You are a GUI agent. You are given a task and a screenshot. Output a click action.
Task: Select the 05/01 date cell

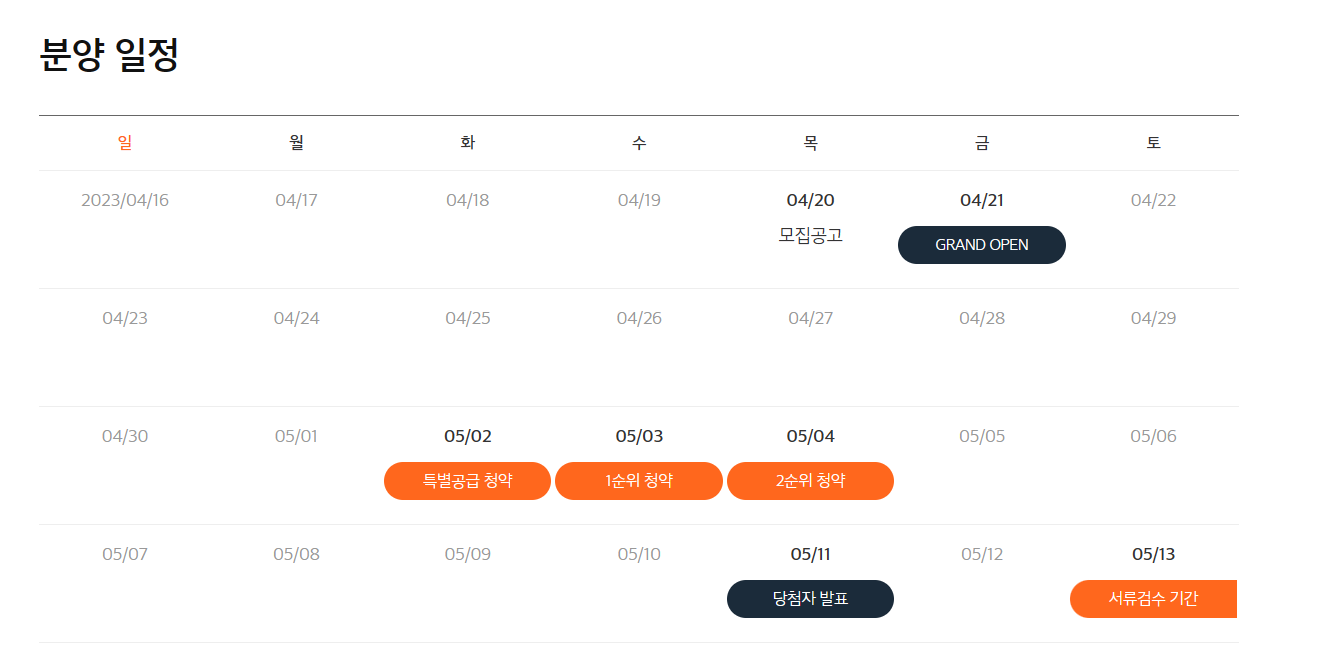point(296,435)
